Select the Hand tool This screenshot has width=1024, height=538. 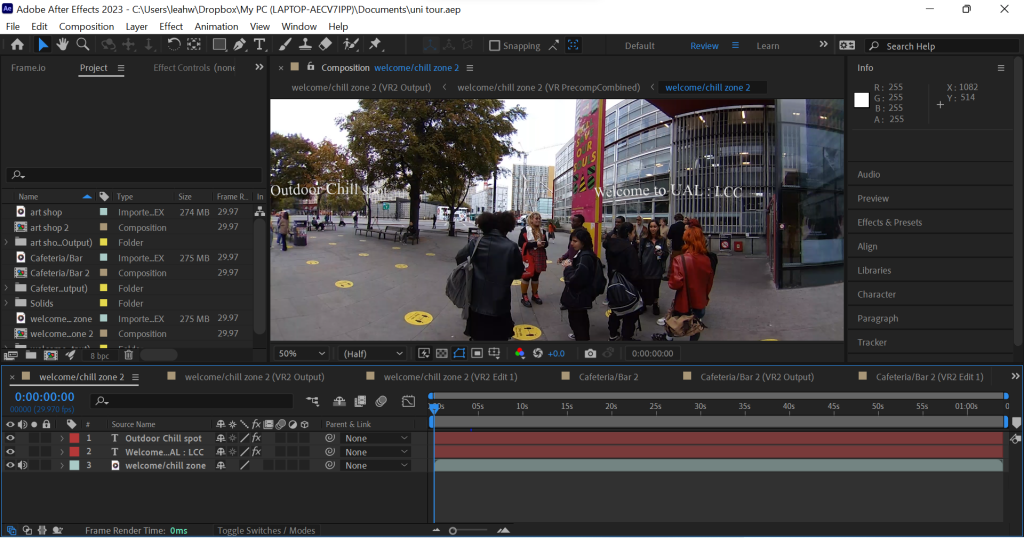(x=63, y=44)
